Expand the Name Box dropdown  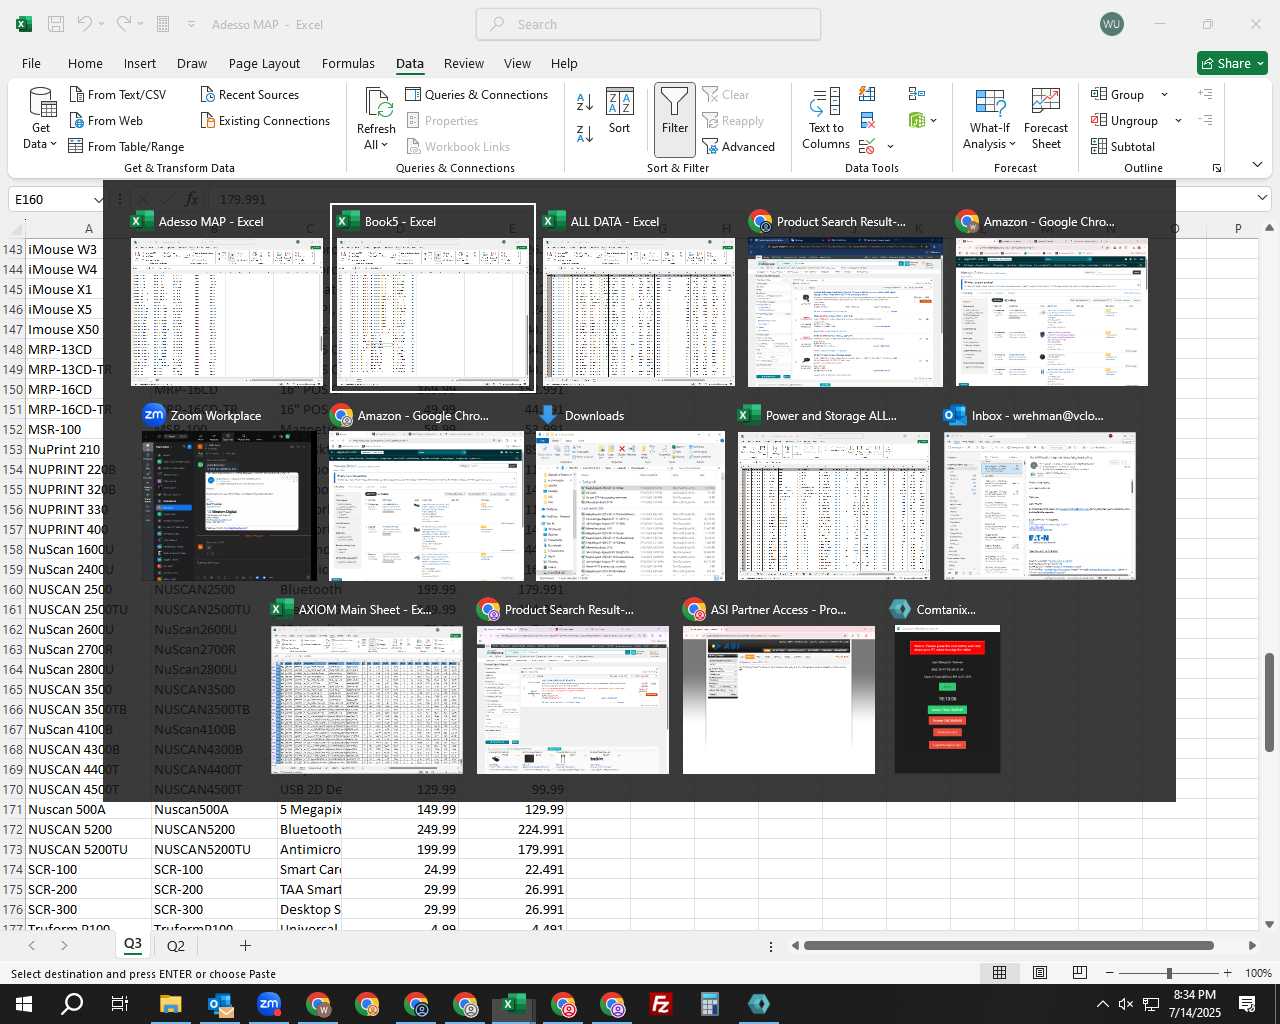[98, 199]
